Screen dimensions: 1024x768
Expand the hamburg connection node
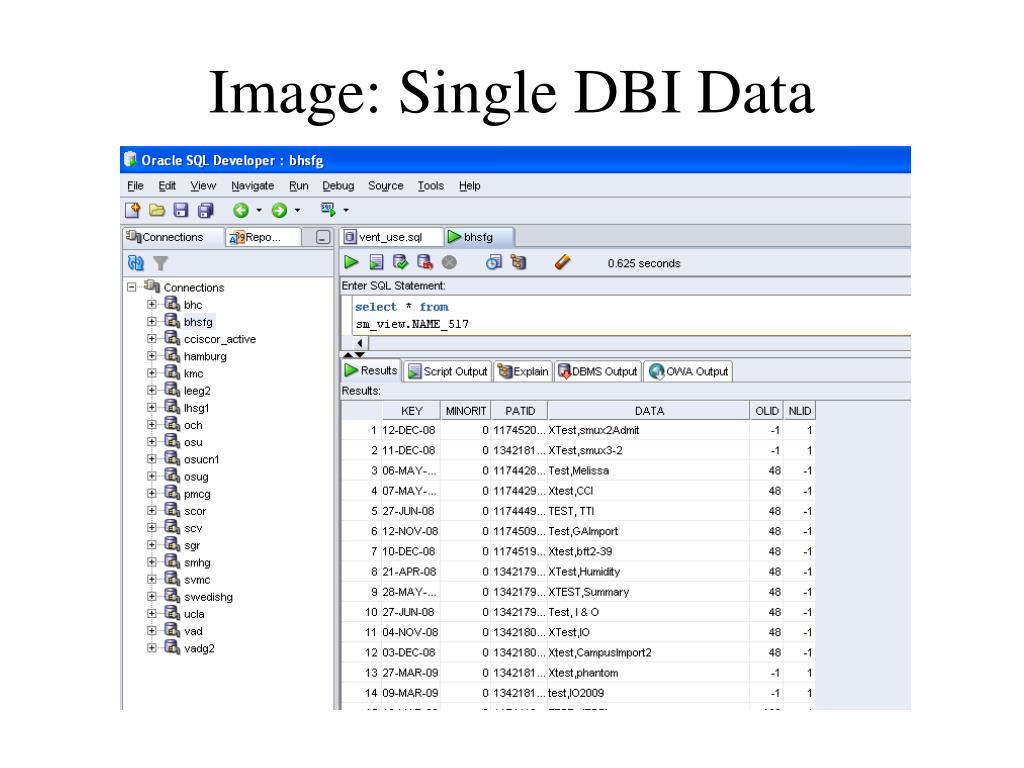click(x=152, y=356)
